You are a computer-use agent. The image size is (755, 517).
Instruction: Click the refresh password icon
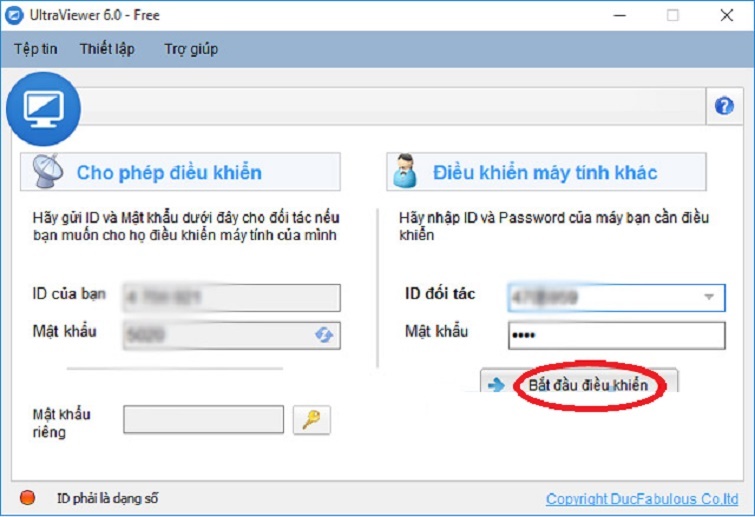(324, 335)
